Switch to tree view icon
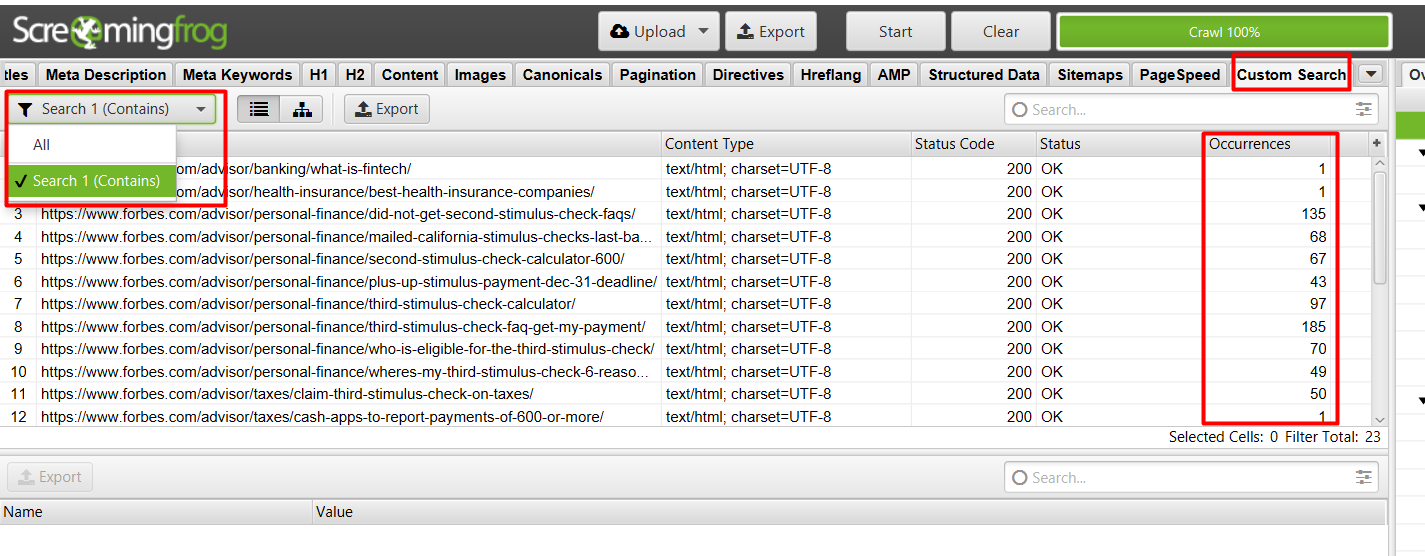This screenshot has width=1425, height=556. [301, 109]
